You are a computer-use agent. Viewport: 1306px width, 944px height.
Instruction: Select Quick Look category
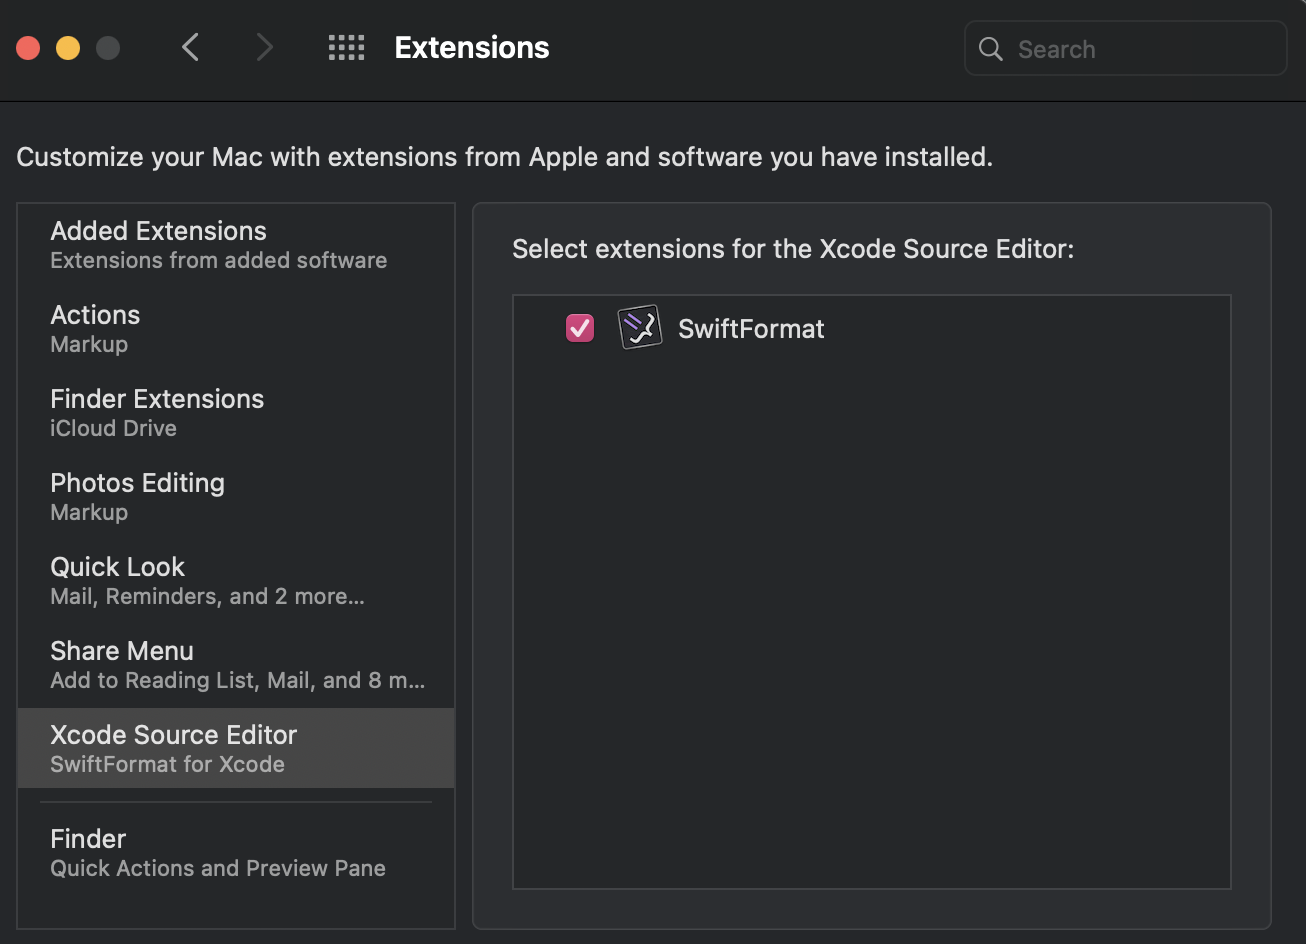(236, 581)
